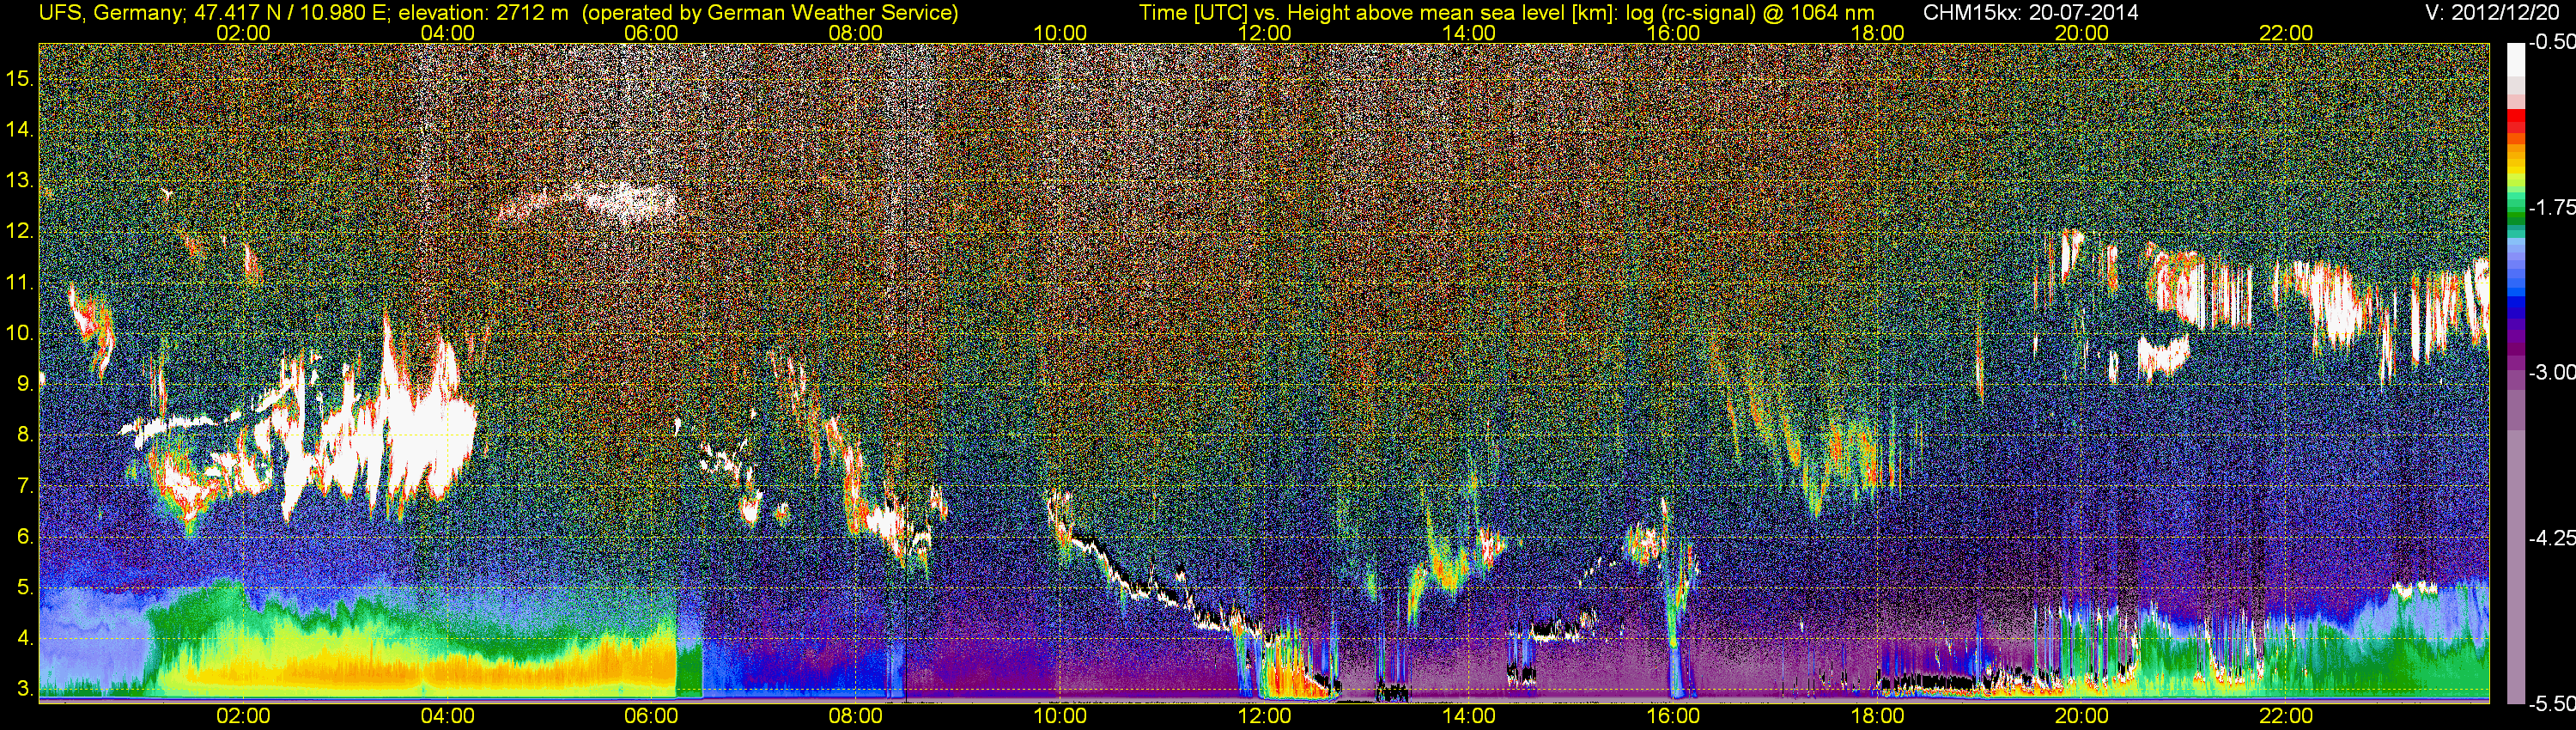Click the '06:00' label on the bottom time axis
2576x730 pixels.
point(651,716)
